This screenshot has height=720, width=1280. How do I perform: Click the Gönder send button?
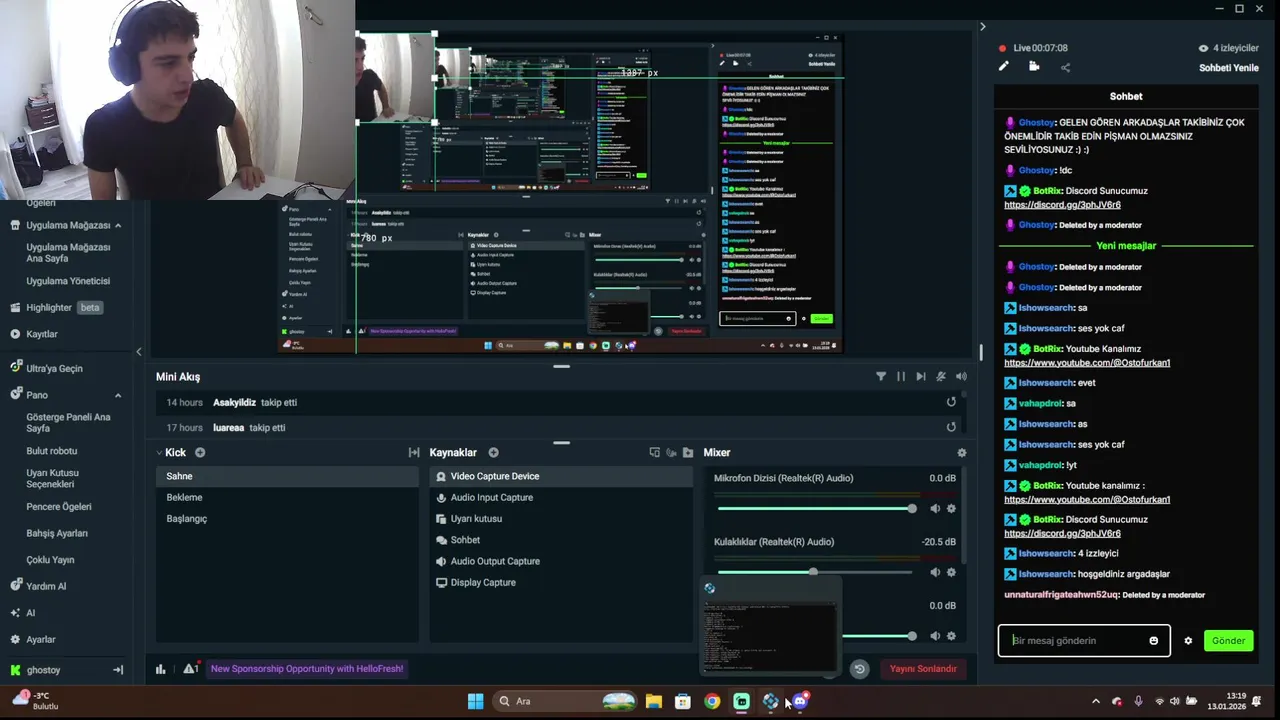pyautogui.click(x=1228, y=641)
